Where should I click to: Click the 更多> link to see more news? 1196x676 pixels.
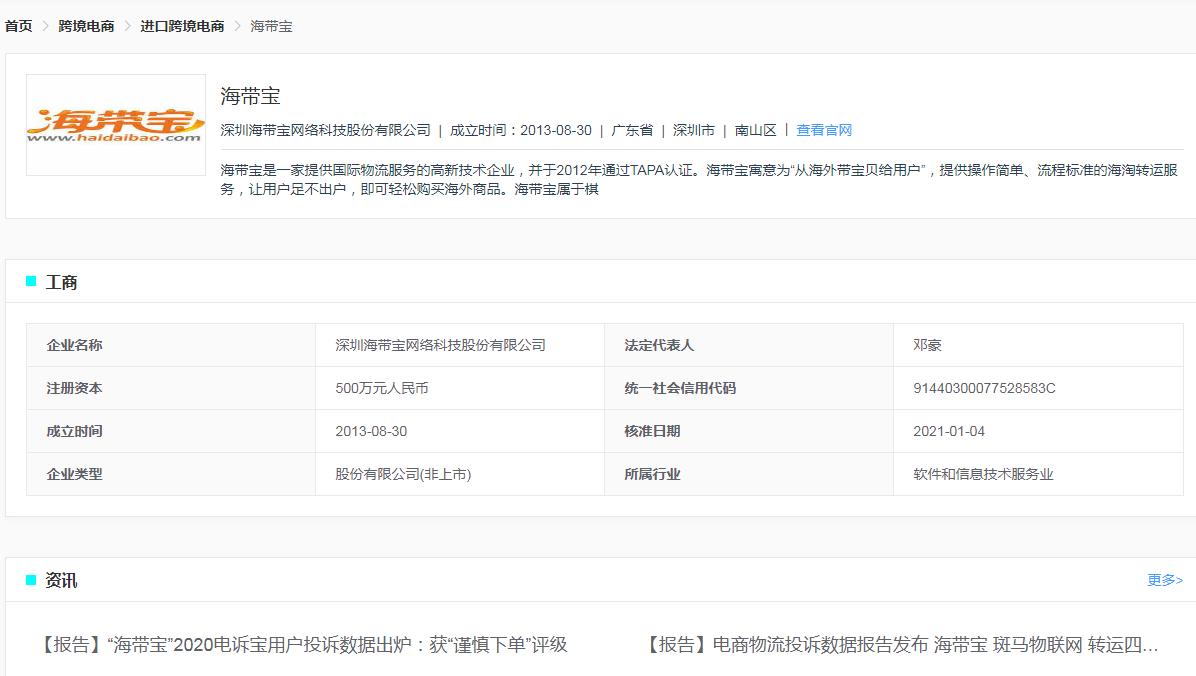click(x=1165, y=580)
